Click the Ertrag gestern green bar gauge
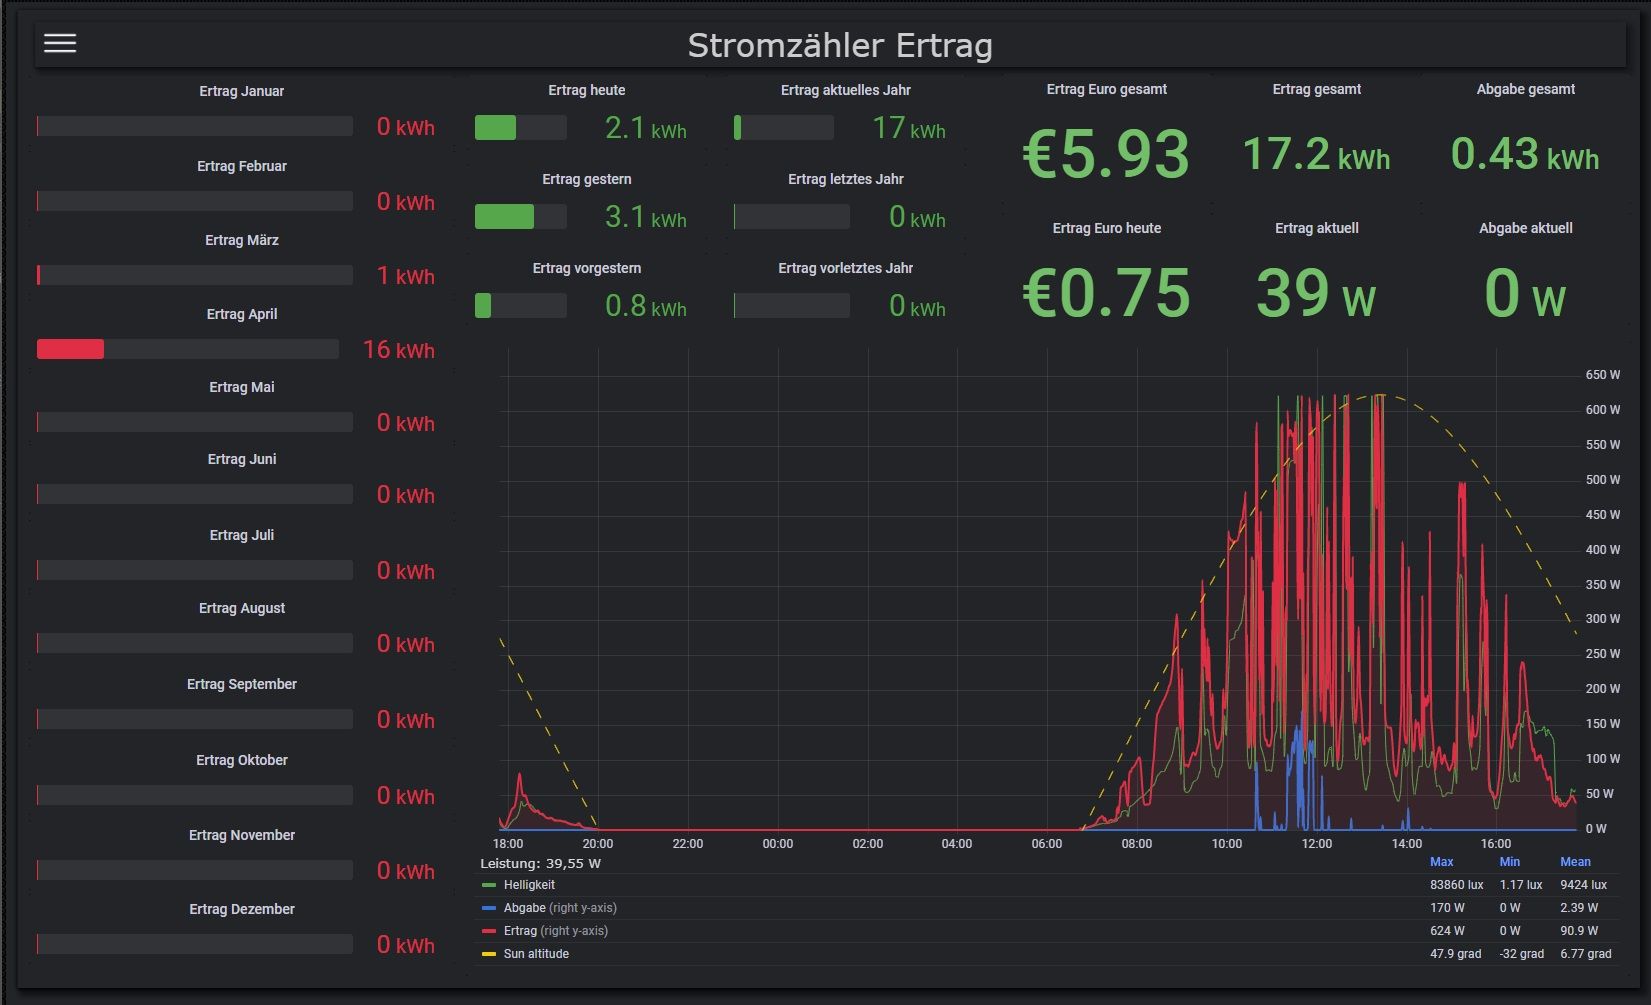1651x1005 pixels. point(520,217)
